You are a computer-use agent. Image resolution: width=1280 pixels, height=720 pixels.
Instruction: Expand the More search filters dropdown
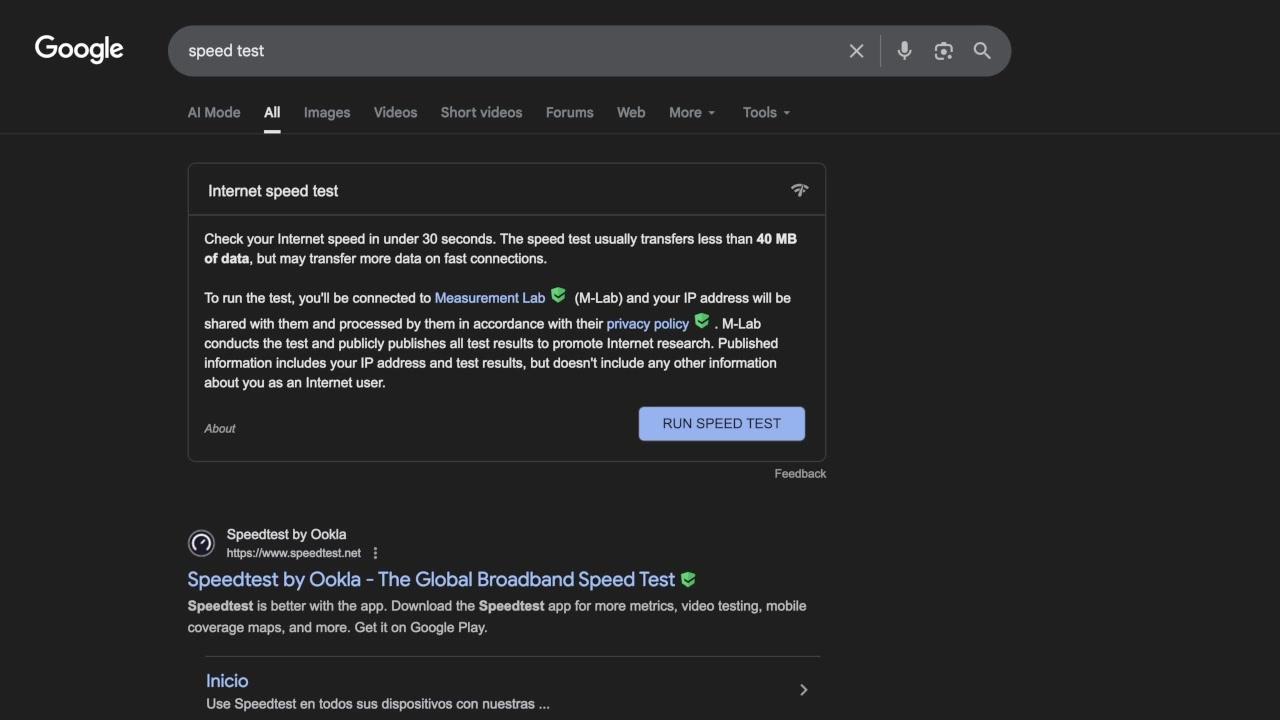[x=692, y=113]
